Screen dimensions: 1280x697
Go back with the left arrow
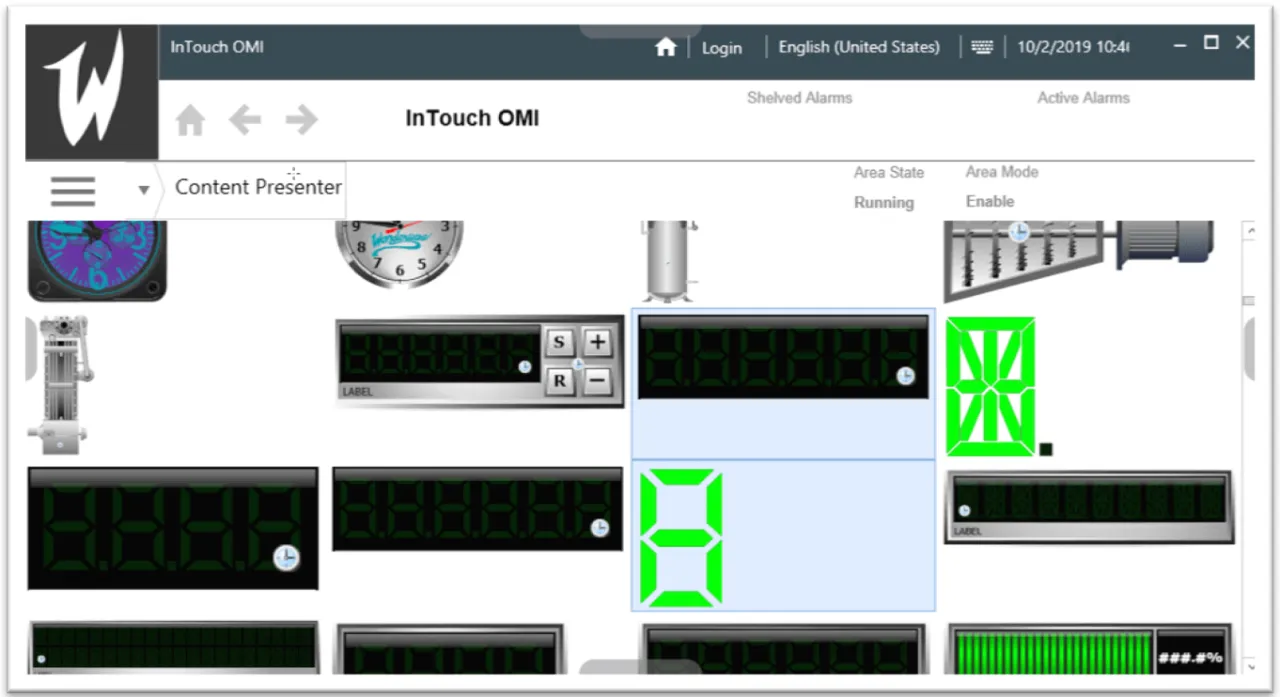(245, 120)
